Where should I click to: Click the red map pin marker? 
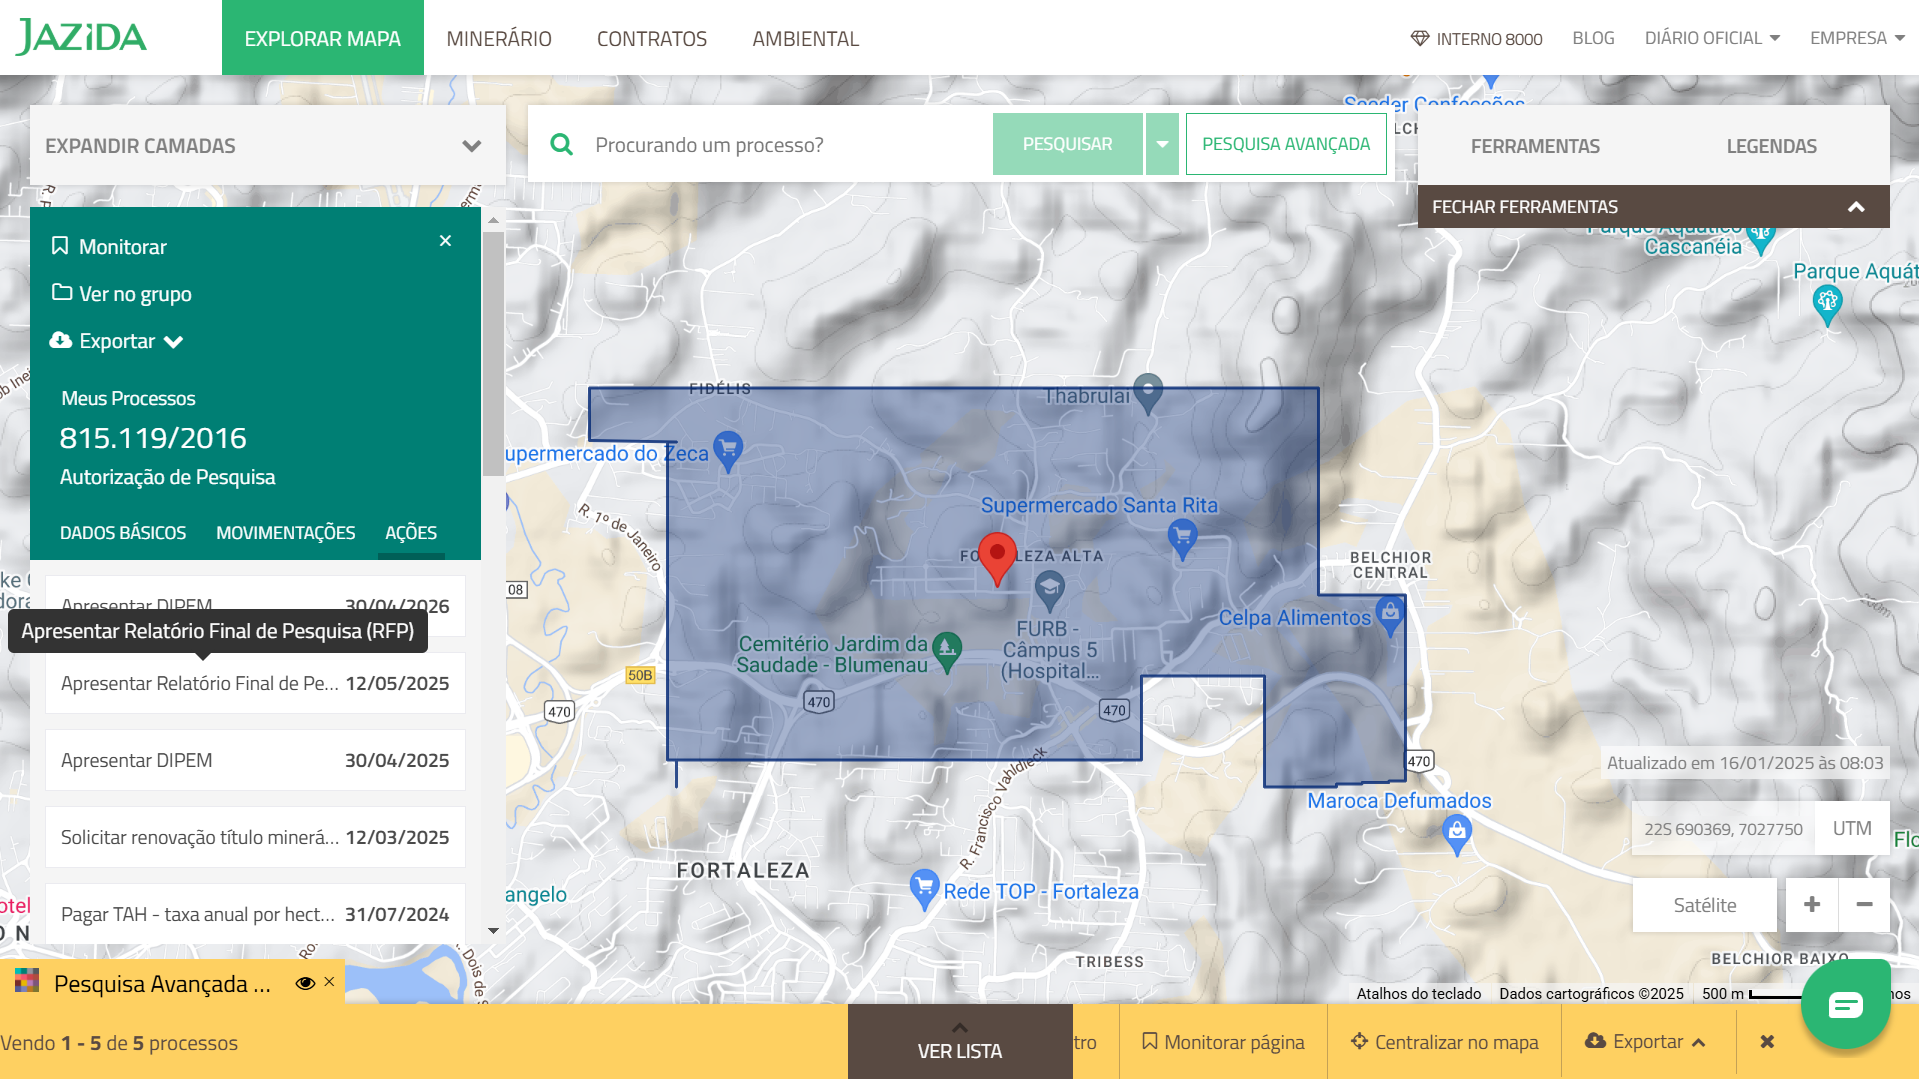point(997,558)
